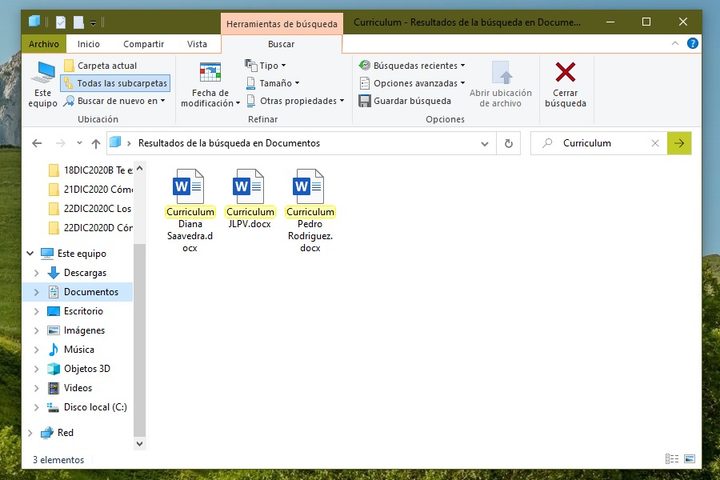Open Objetos 3D in navigation pane
The image size is (720, 480).
(79, 369)
